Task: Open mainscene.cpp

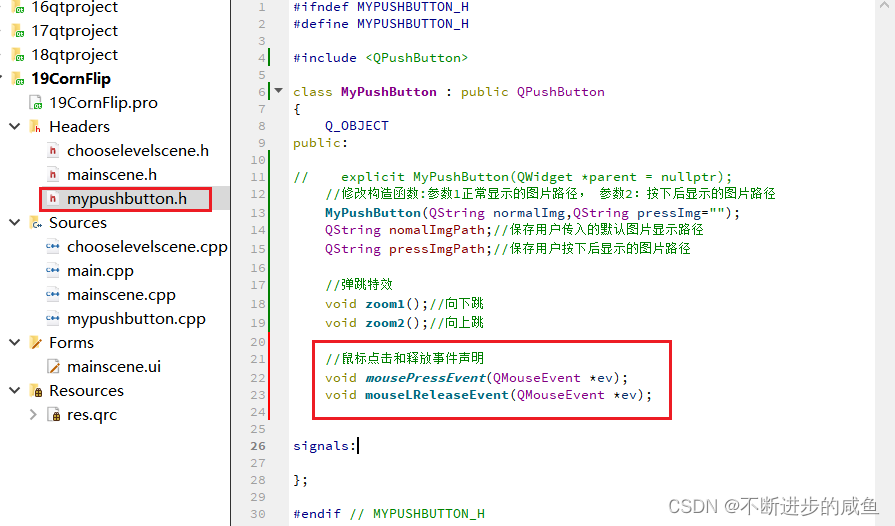Action: tap(121, 294)
